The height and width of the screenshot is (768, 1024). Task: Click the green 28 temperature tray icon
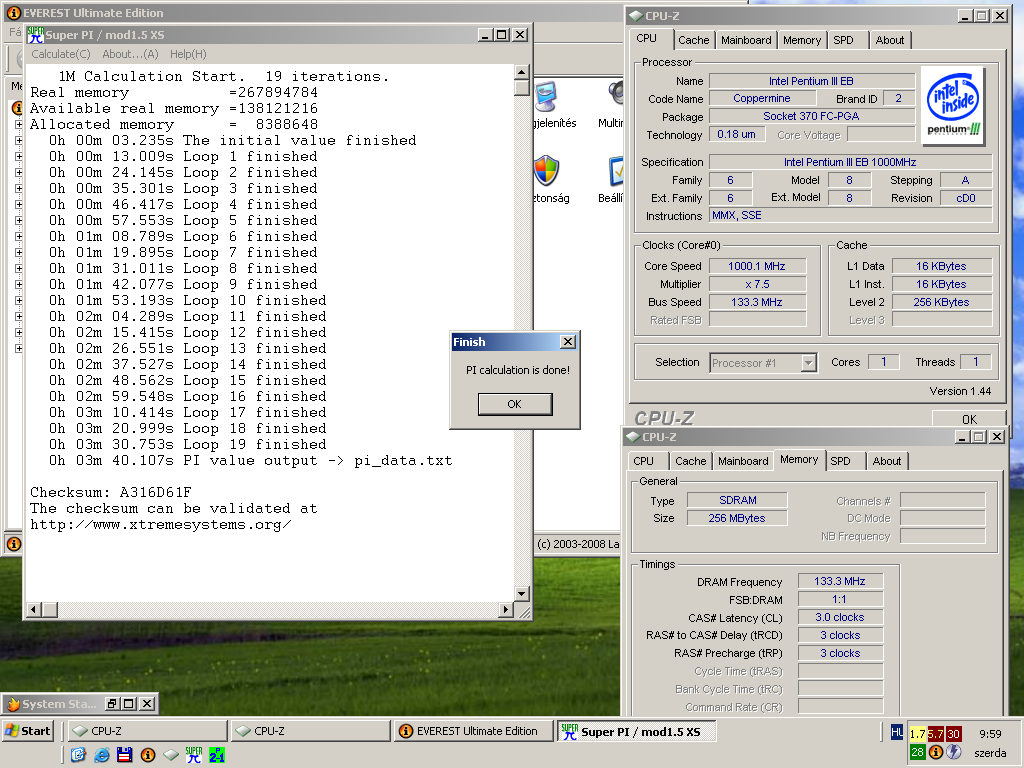[x=917, y=752]
